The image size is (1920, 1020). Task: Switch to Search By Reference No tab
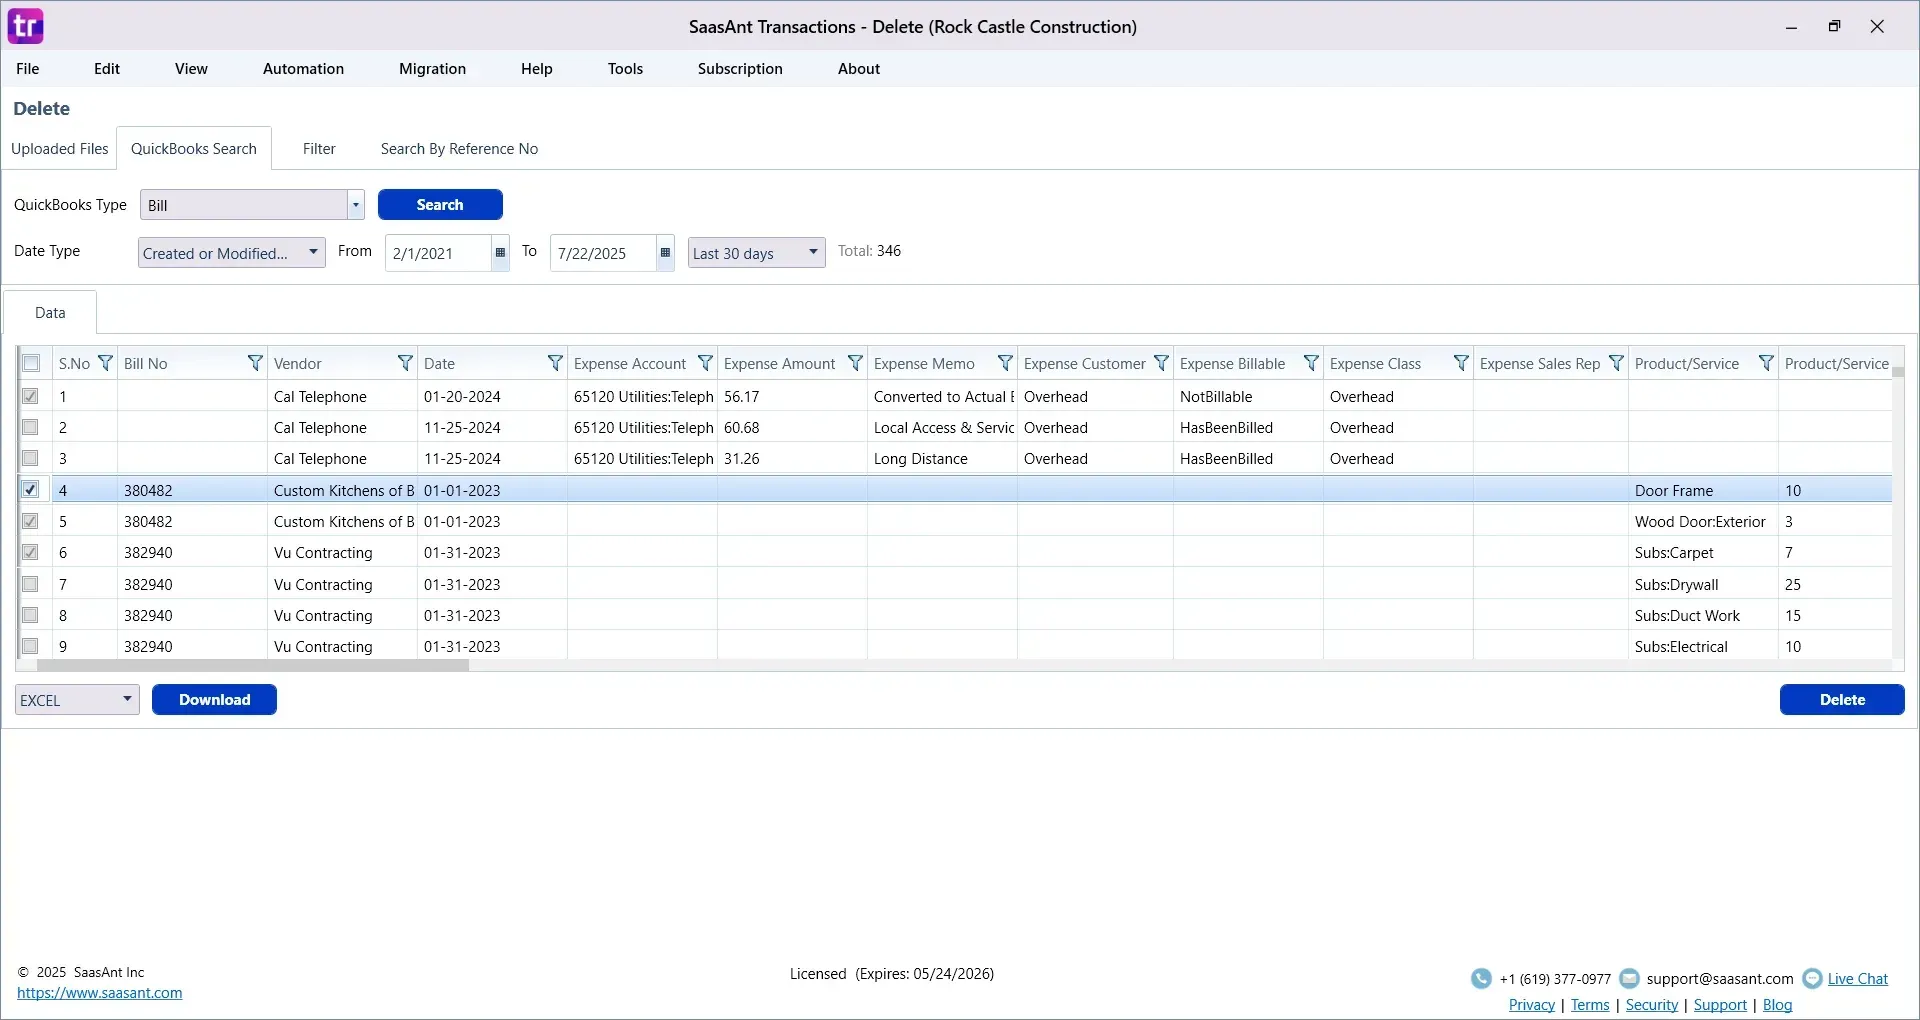pyautogui.click(x=459, y=149)
